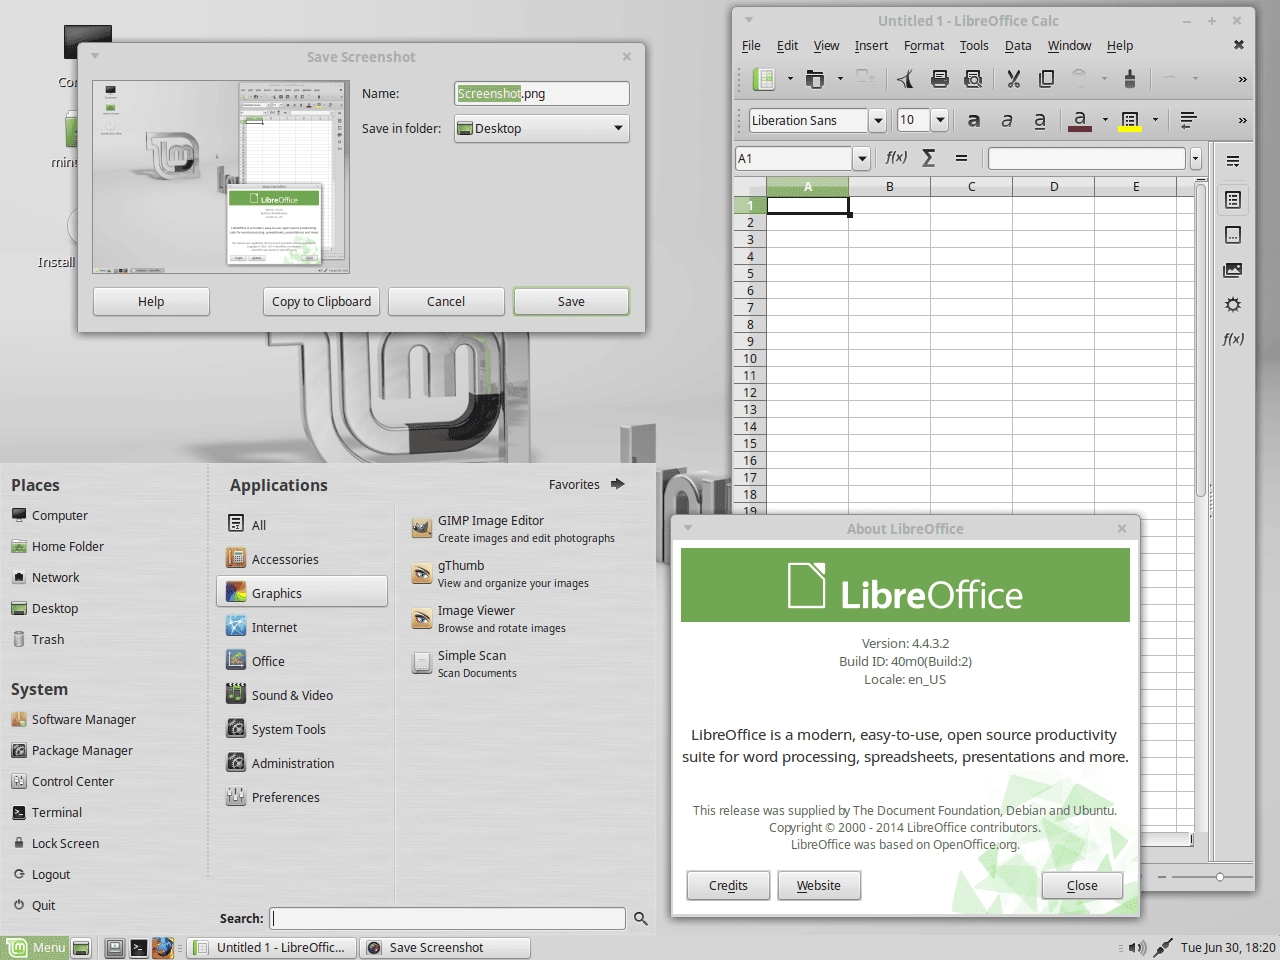Open the File menu in Calc
Image resolution: width=1280 pixels, height=960 pixels.
[751, 45]
